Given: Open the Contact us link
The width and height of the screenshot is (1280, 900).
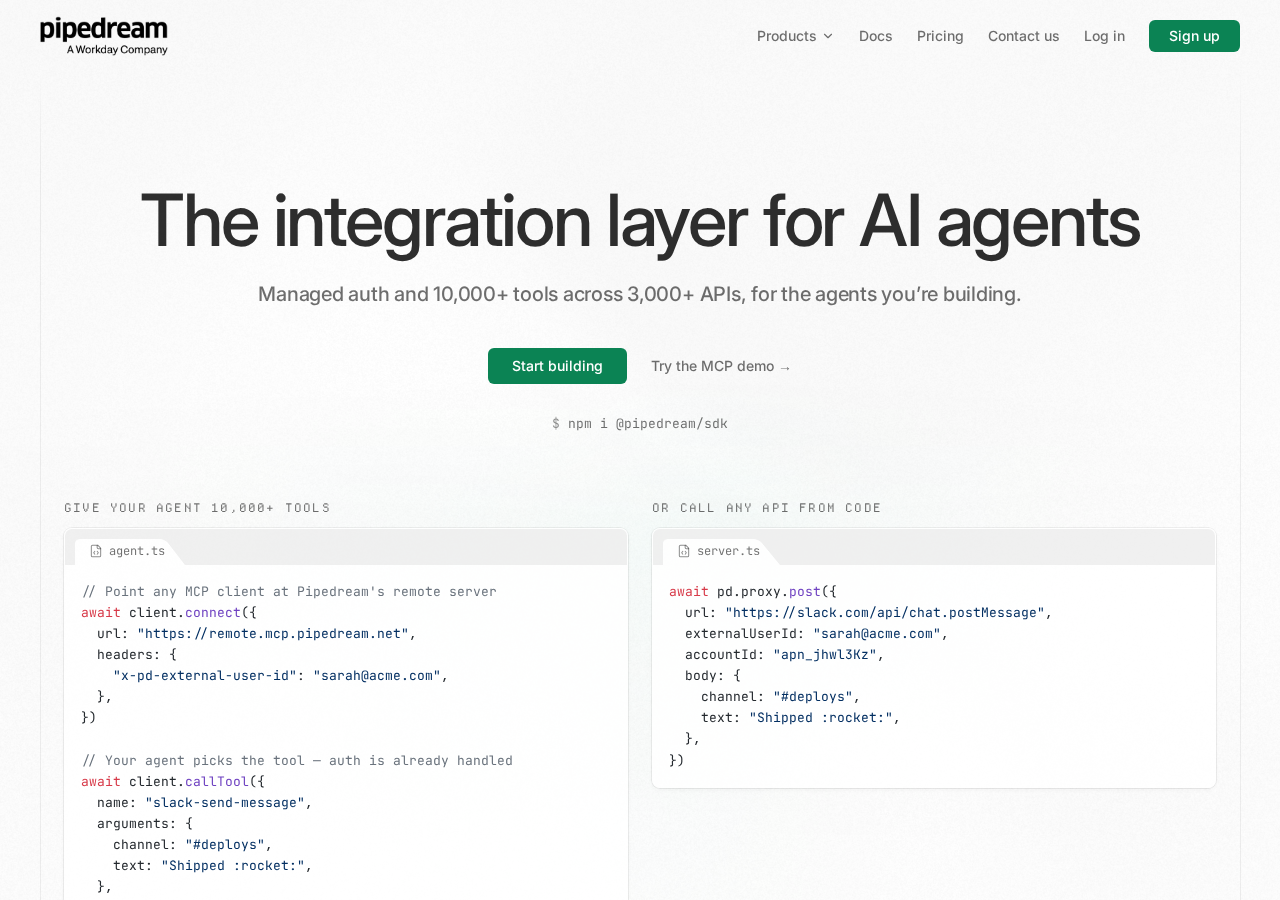Looking at the screenshot, I should coord(1023,36).
